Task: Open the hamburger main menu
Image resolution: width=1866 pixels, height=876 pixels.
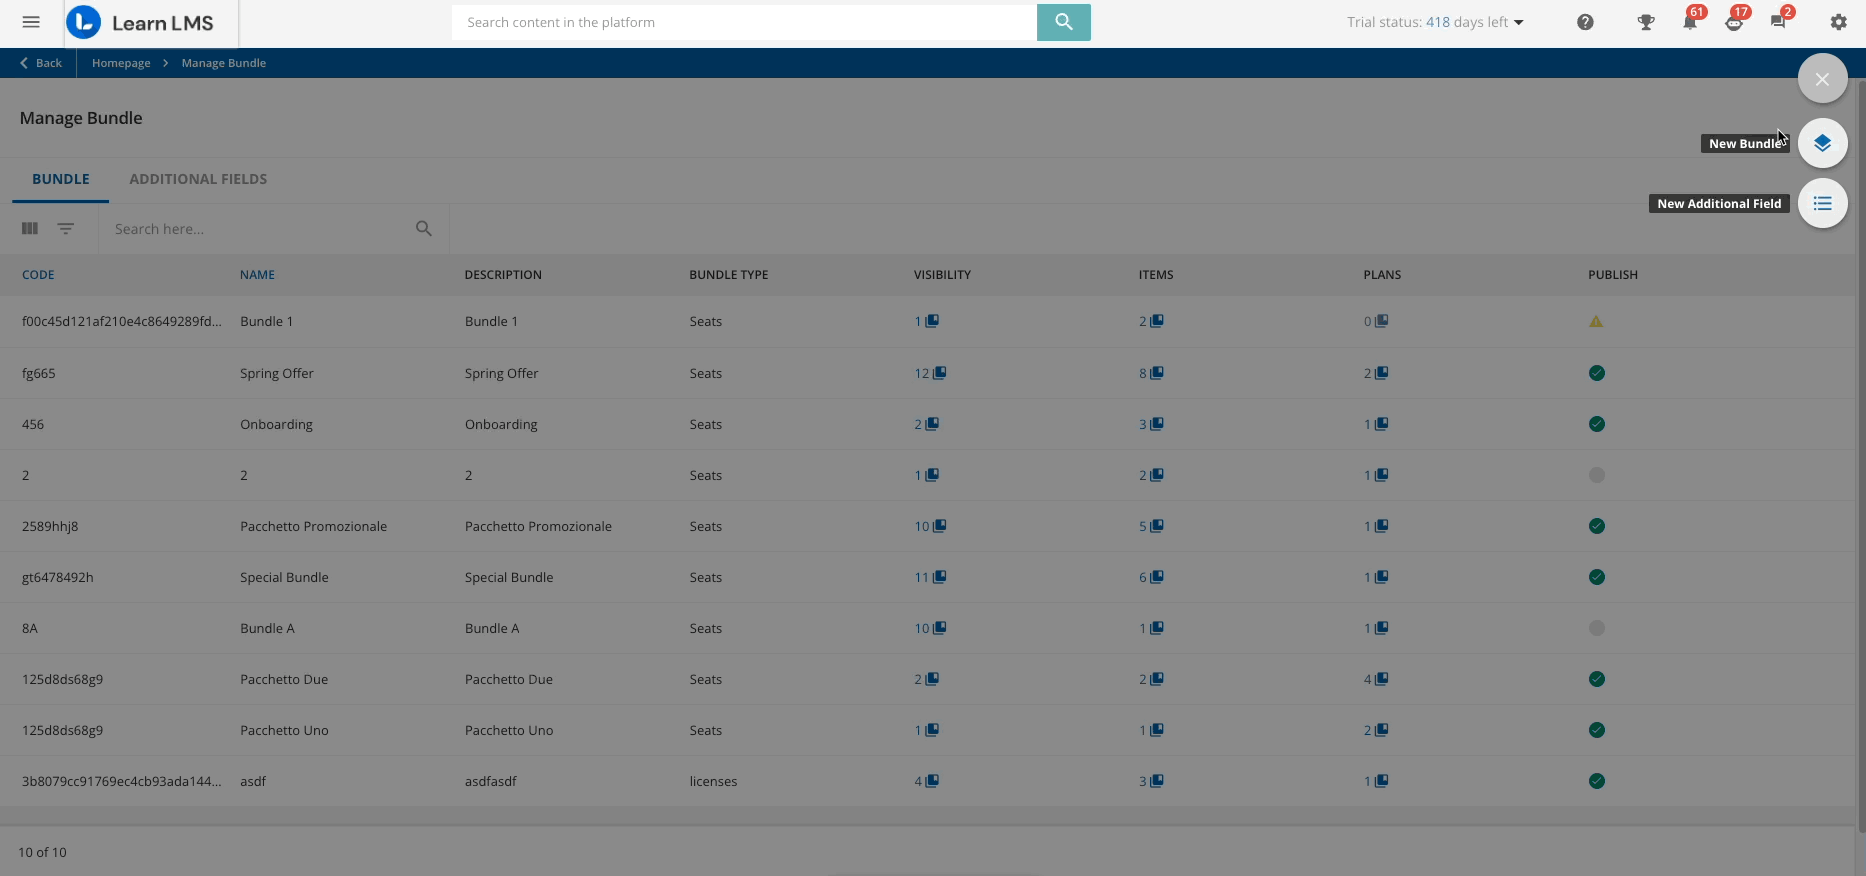Action: 31,22
